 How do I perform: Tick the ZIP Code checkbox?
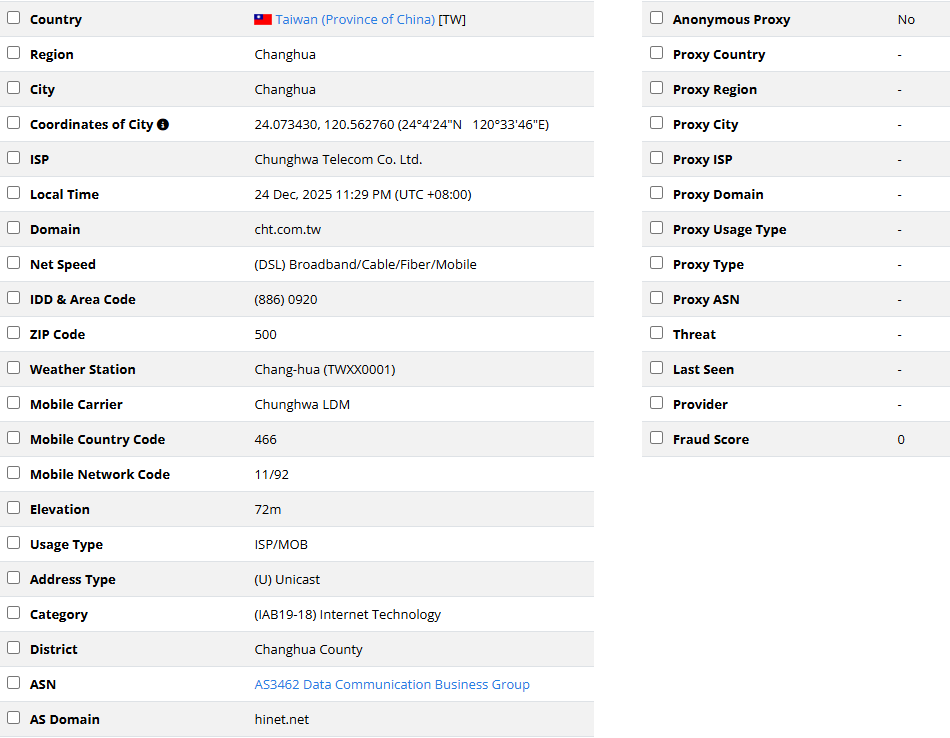pyautogui.click(x=13, y=333)
